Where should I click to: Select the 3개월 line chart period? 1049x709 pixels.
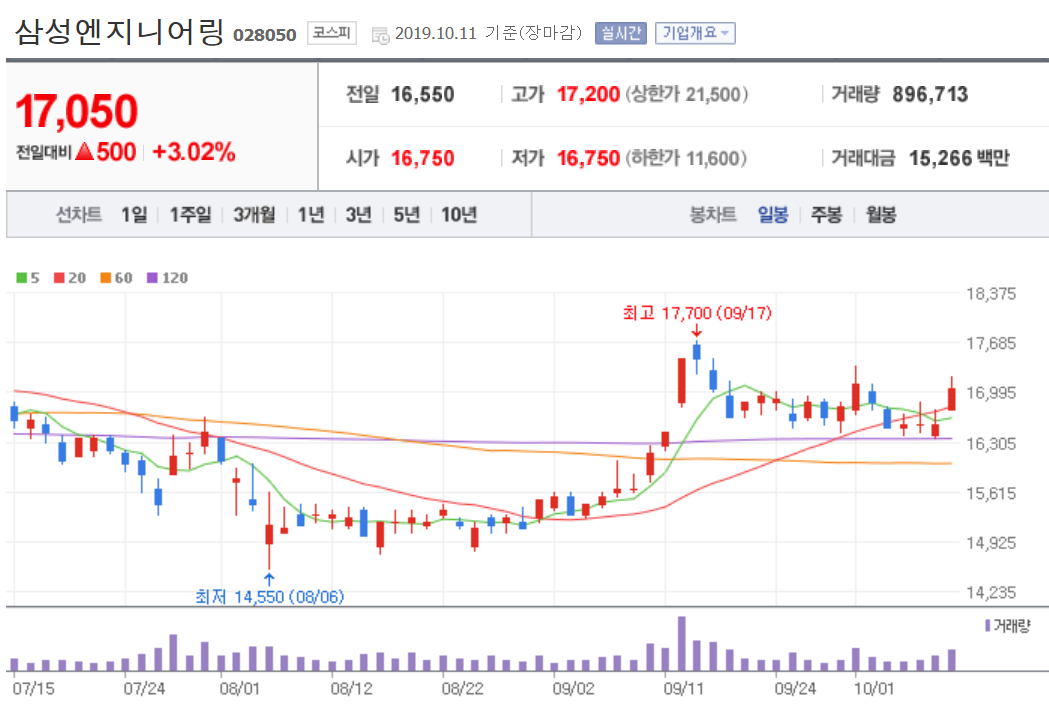coord(254,215)
